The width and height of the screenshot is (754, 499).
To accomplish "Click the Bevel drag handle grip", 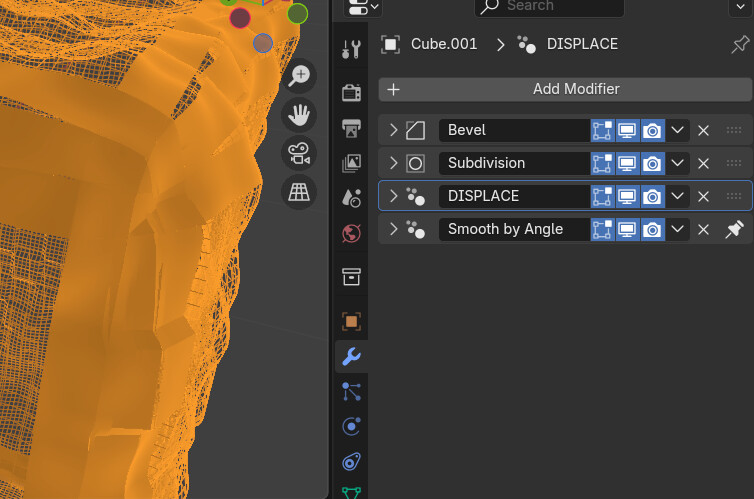I will [x=734, y=130].
